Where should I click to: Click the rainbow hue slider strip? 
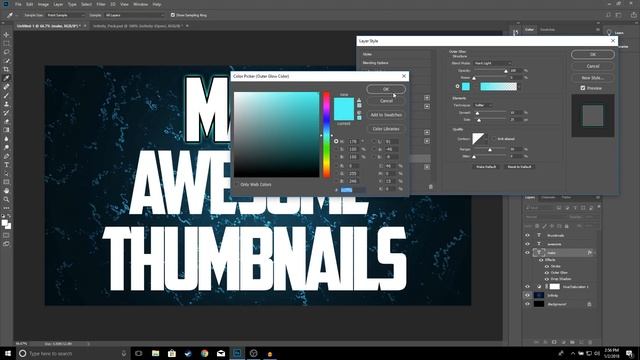point(326,135)
